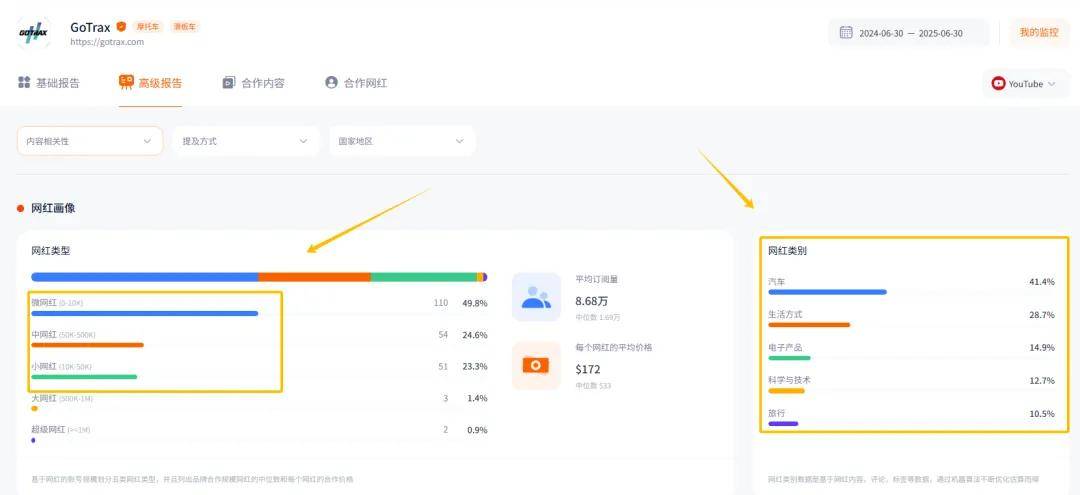The width and height of the screenshot is (1080, 495).
Task: Click the average price money icon
Action: 536,365
